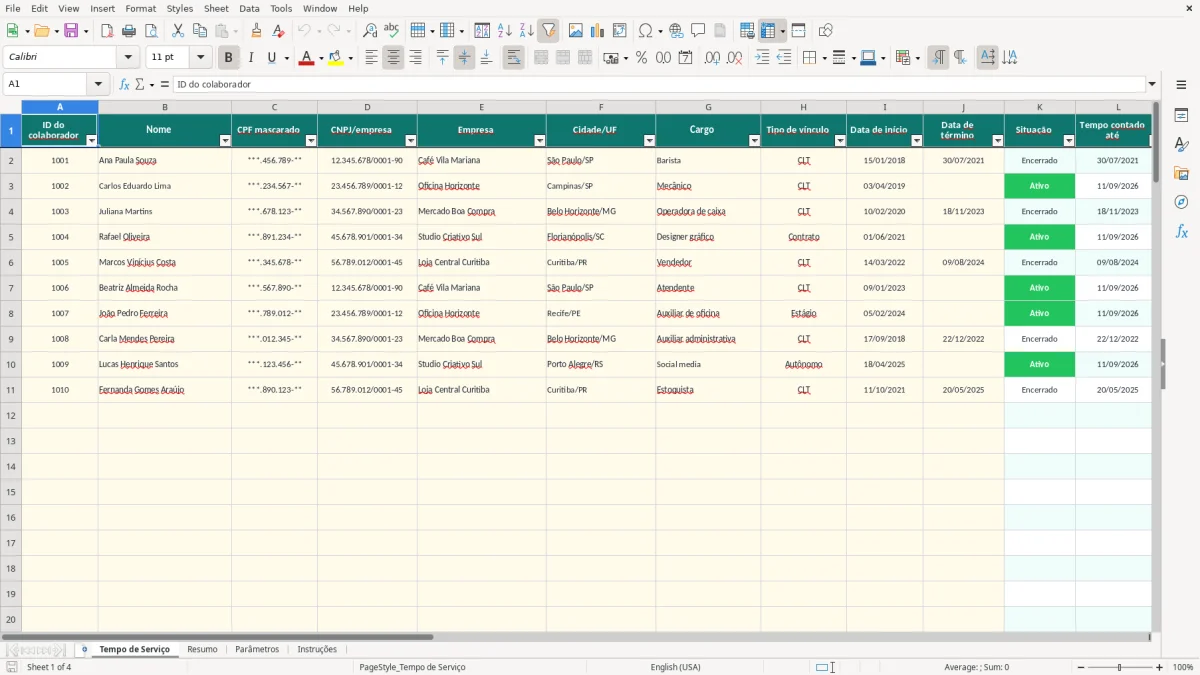Open the sidebar Gallery panel
This screenshot has width=1200, height=675.
coord(1181,173)
